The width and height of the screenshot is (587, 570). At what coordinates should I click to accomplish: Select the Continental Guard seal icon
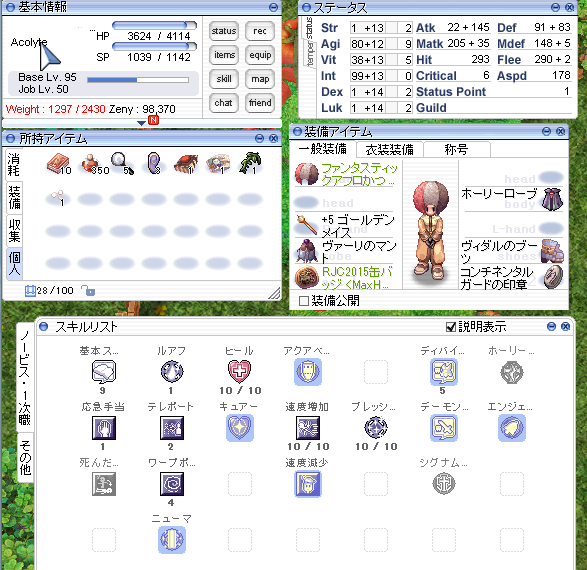click(553, 277)
